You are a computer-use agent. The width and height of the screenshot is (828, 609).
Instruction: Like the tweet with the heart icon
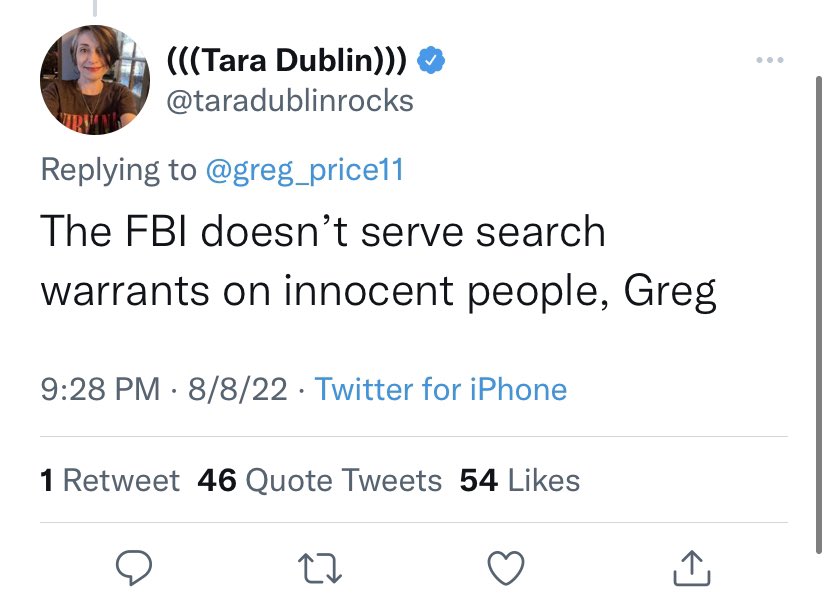(x=505, y=568)
